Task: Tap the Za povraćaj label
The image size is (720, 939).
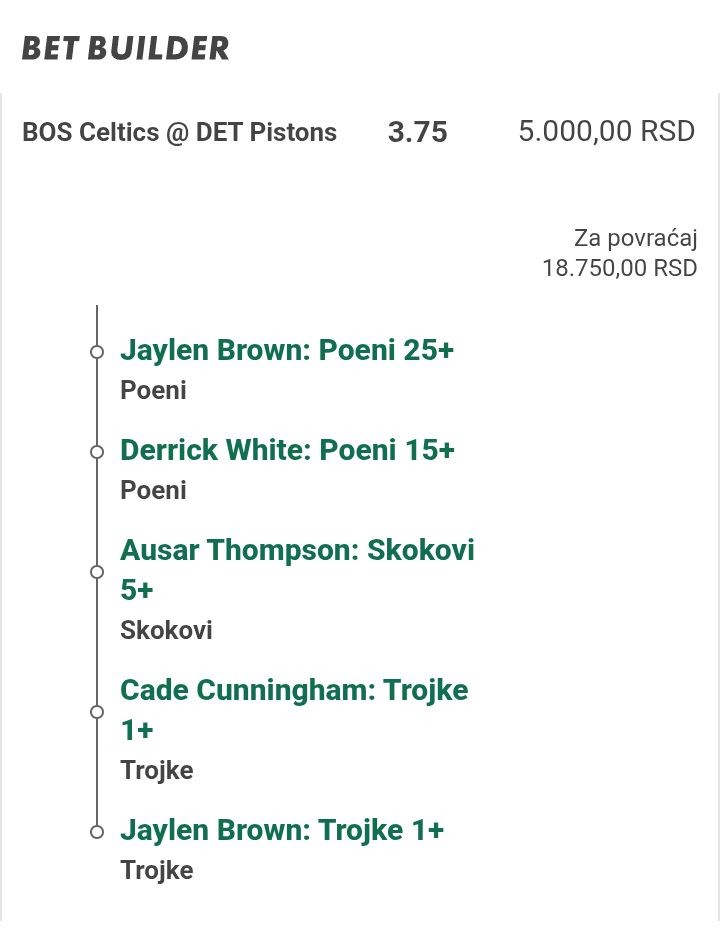Action: tap(635, 238)
